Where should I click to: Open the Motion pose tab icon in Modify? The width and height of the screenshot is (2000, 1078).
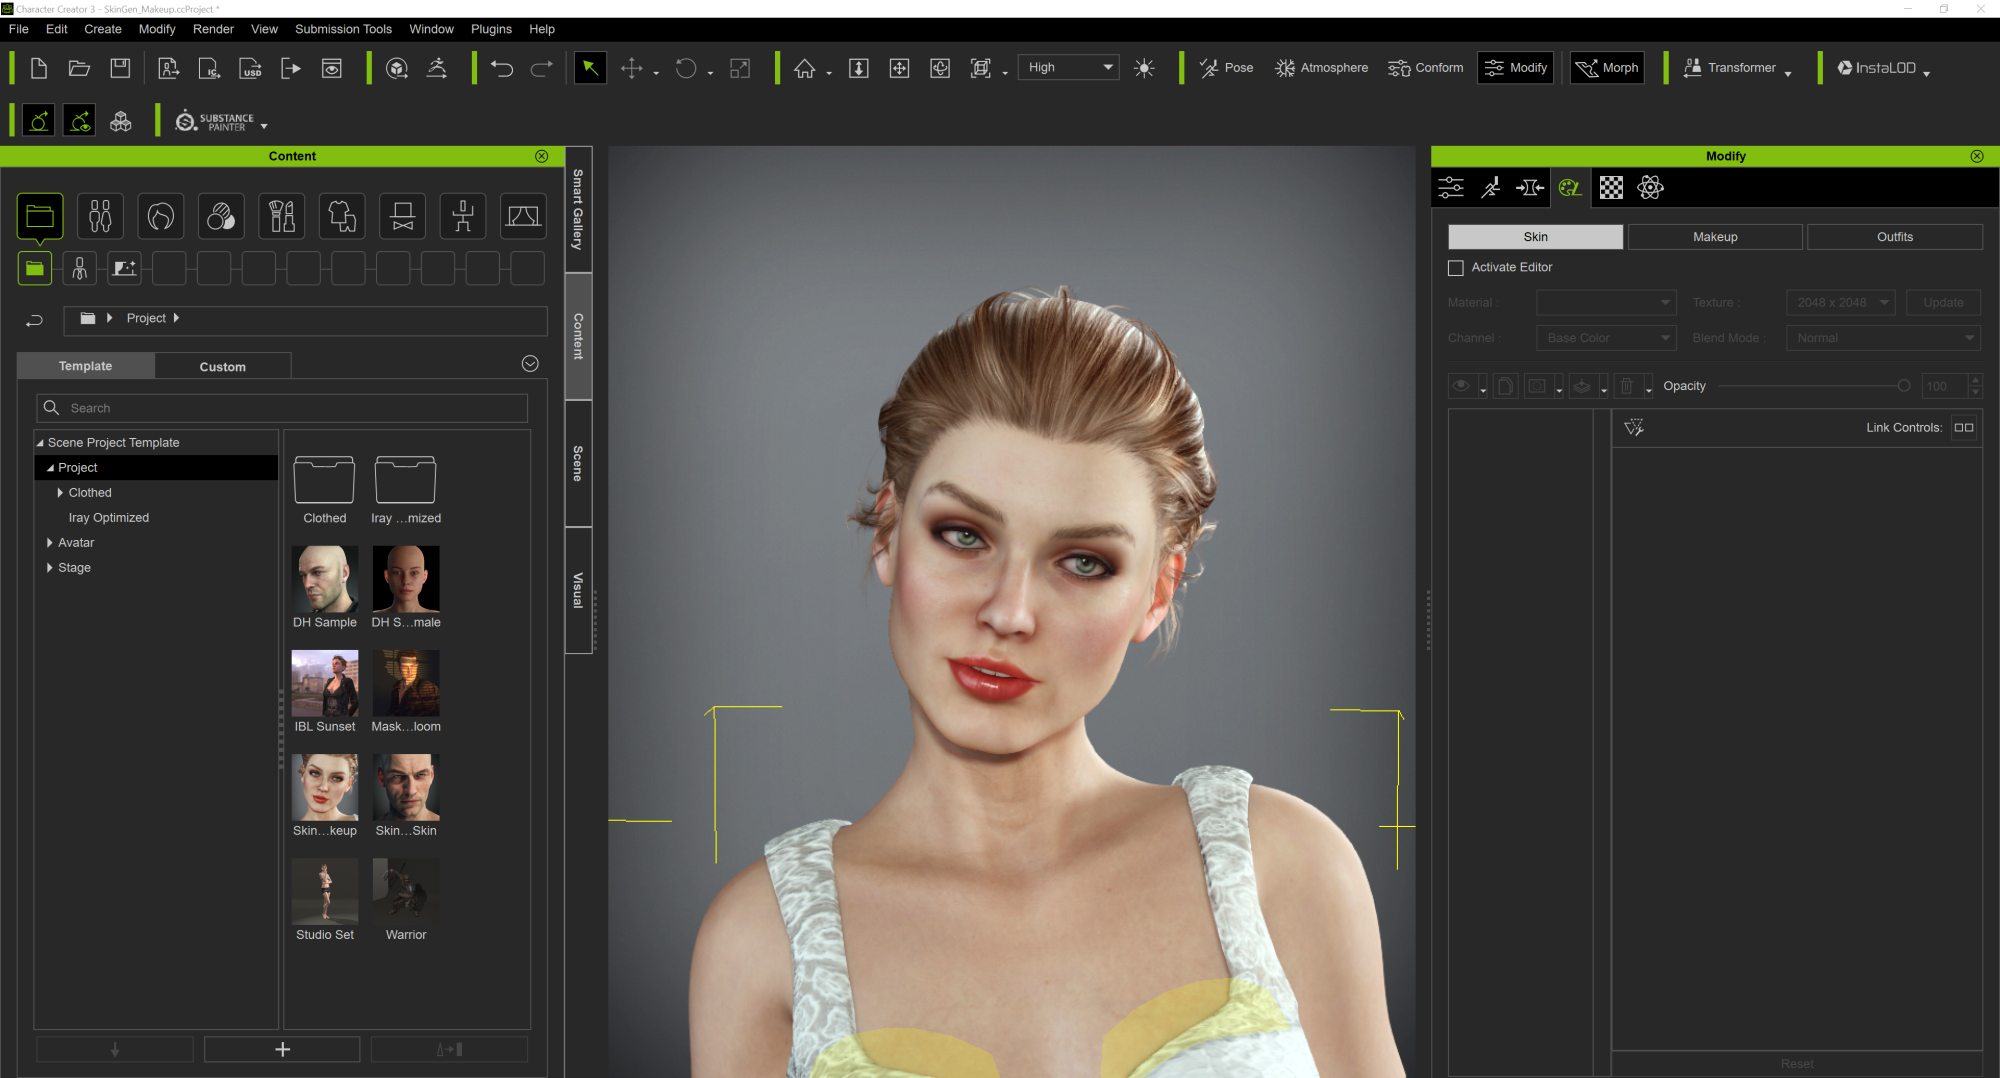coord(1490,188)
